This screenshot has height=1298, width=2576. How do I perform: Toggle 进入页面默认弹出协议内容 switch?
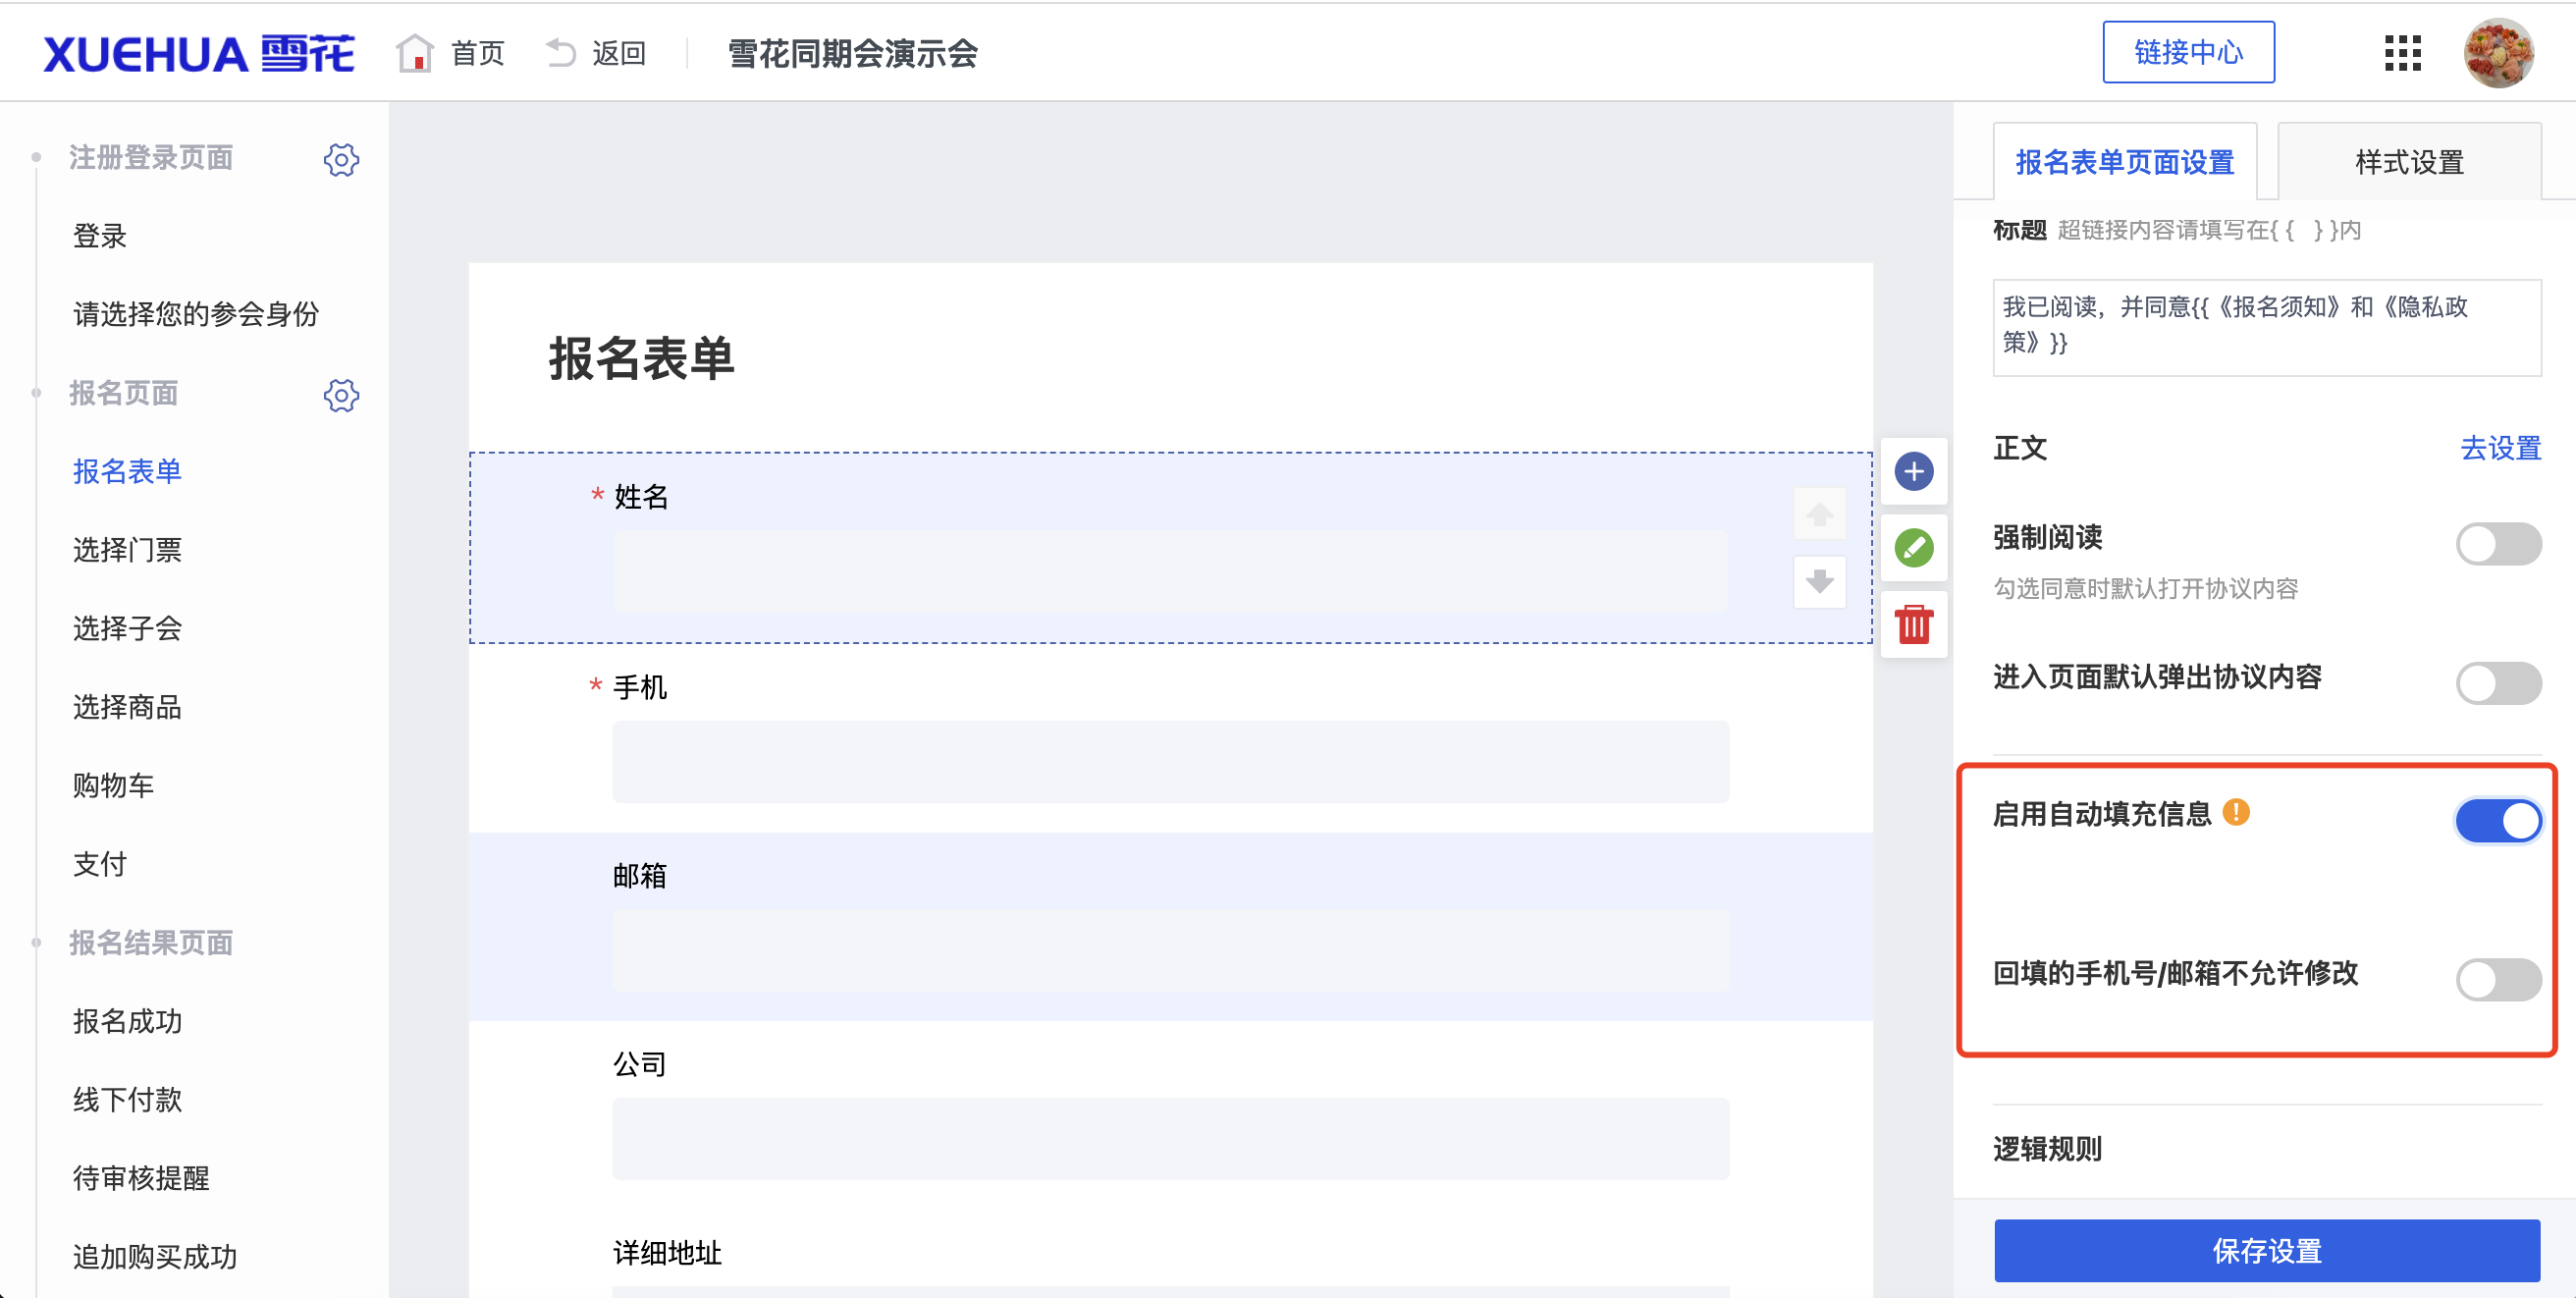2498,683
